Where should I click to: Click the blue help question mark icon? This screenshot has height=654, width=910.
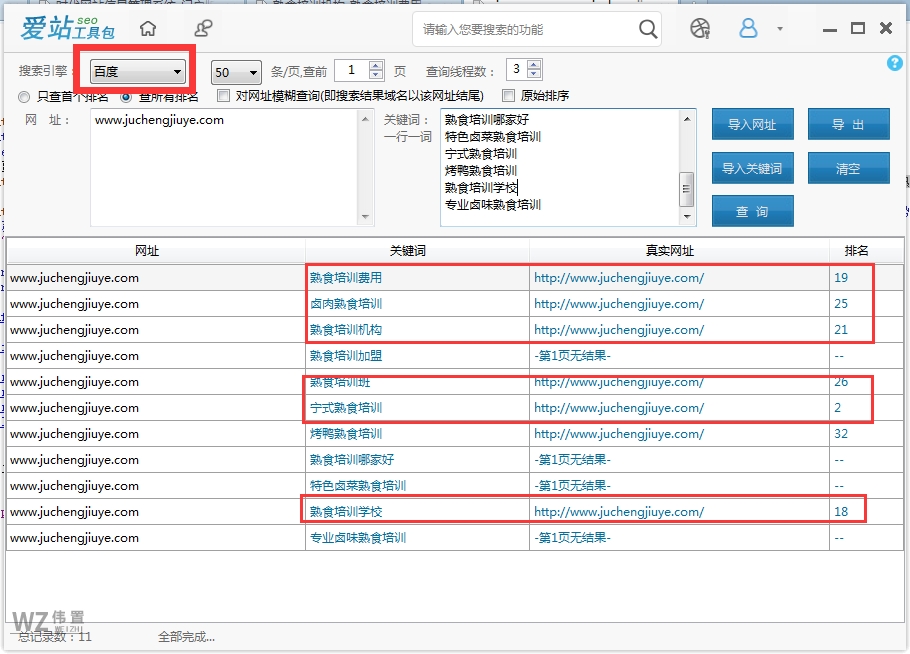pos(896,63)
